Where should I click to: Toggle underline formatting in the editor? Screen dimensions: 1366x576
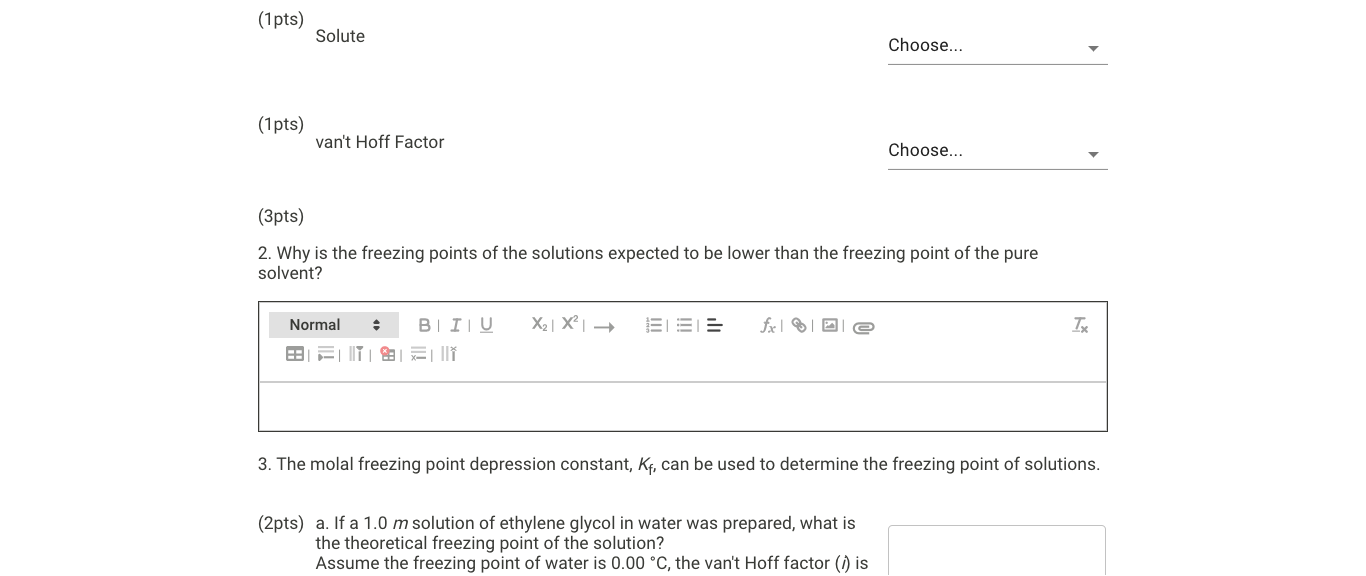[x=486, y=325]
